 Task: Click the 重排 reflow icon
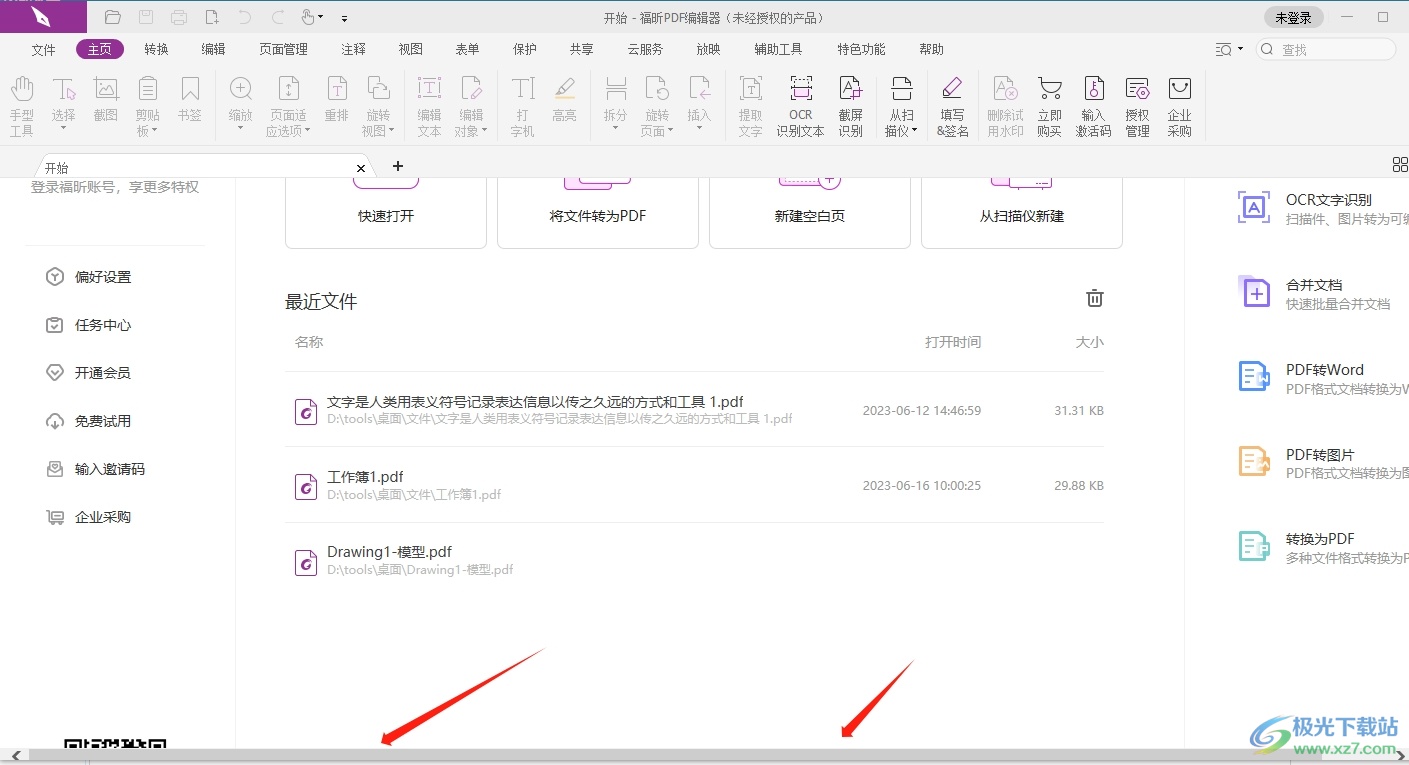337,100
